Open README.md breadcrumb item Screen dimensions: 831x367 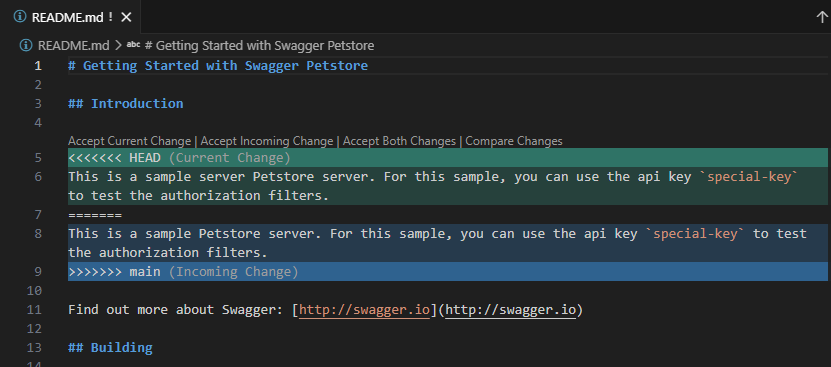point(73,46)
